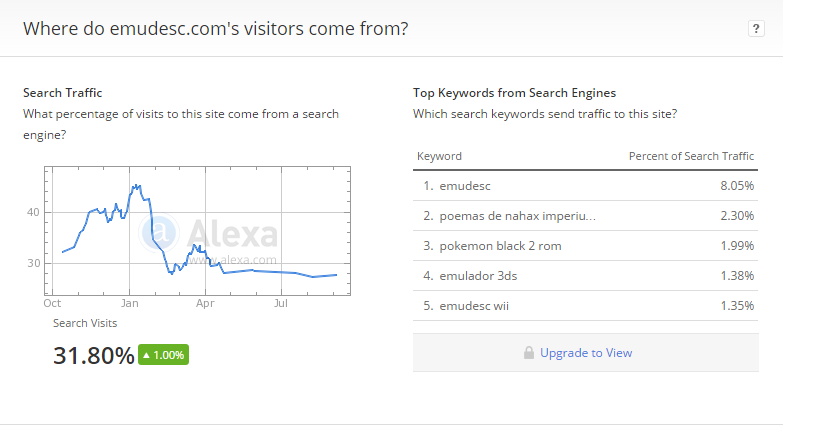The image size is (825, 445).
Task: Click the lock icon beside Upgrade
Action: [x=529, y=352]
